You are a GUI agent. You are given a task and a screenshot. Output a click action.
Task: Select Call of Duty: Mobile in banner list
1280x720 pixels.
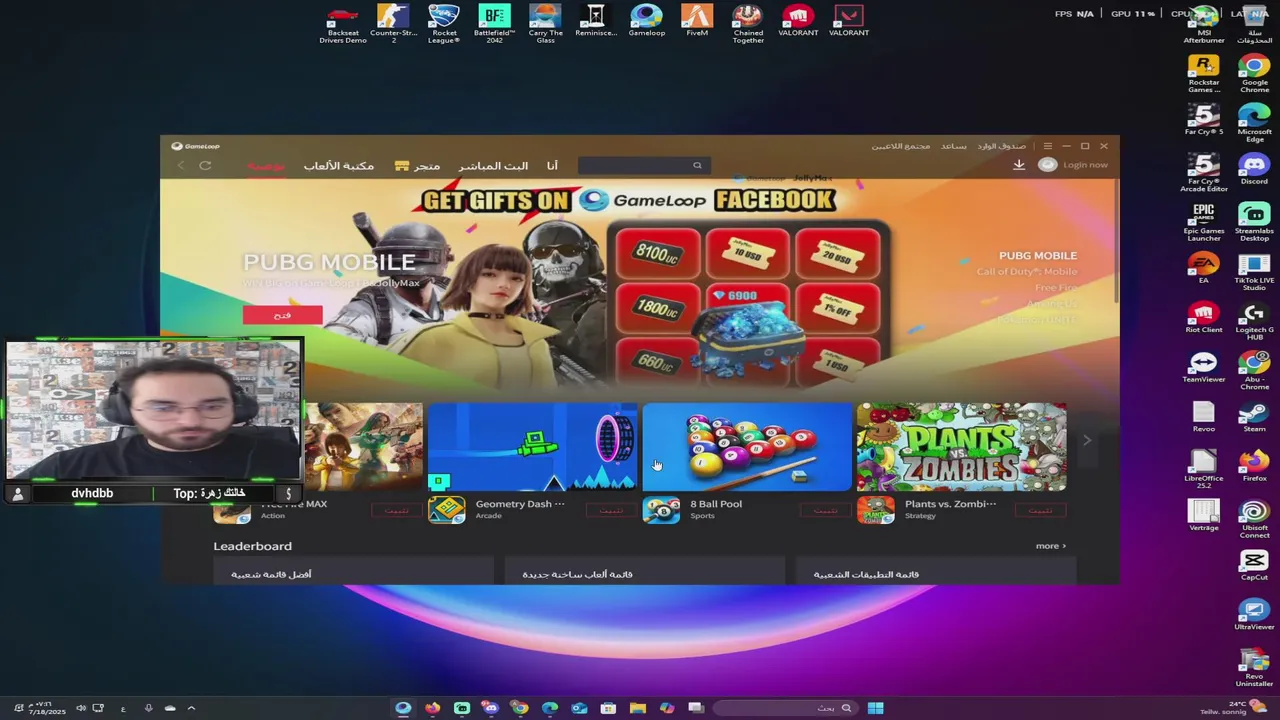coord(1027,272)
